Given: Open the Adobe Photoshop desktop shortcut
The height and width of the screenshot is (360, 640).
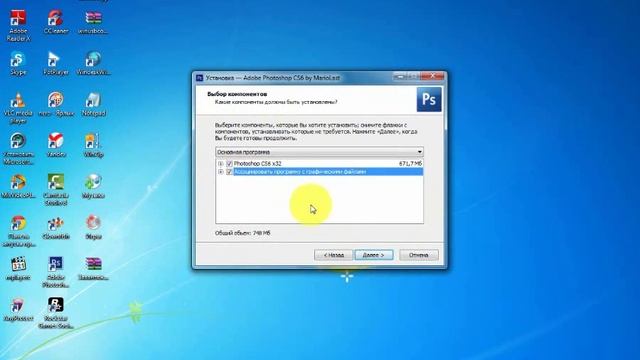Looking at the screenshot, I should click(56, 272).
